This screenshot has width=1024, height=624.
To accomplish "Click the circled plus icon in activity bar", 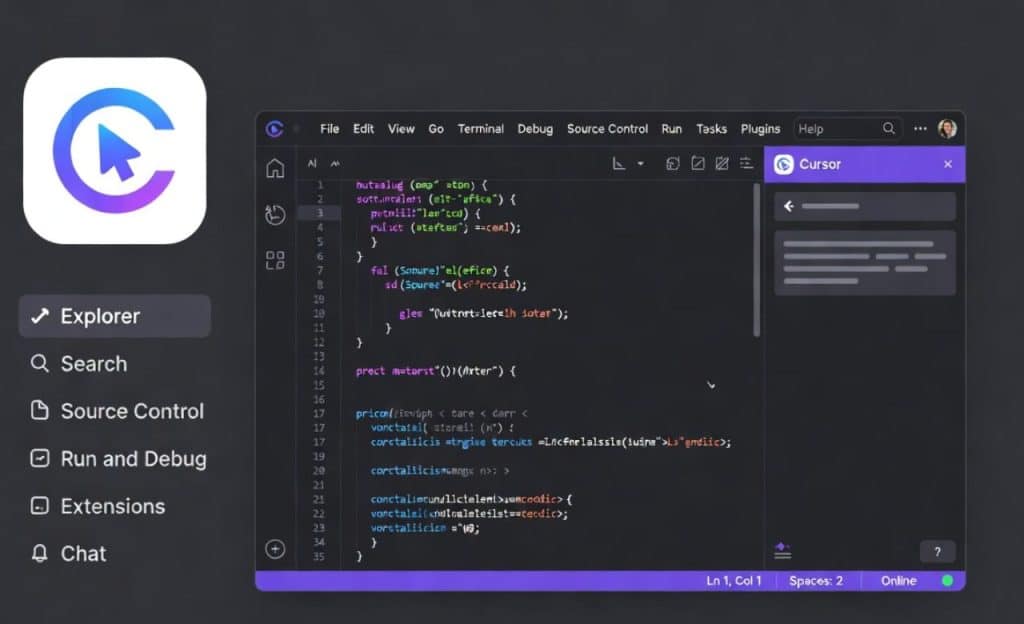I will pyautogui.click(x=275, y=549).
